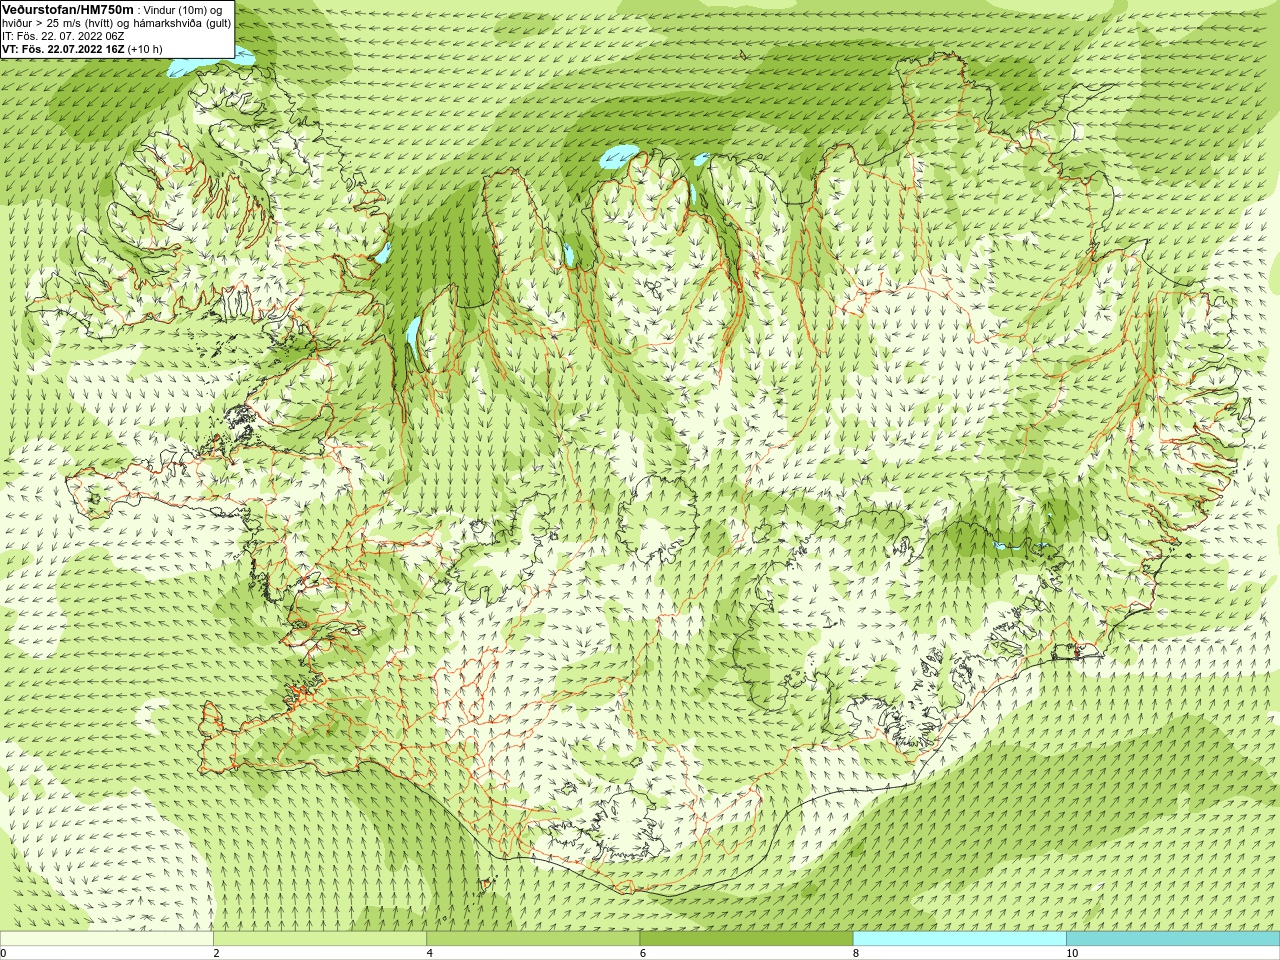Click the teal band above 10 m/s

pos(1173,939)
